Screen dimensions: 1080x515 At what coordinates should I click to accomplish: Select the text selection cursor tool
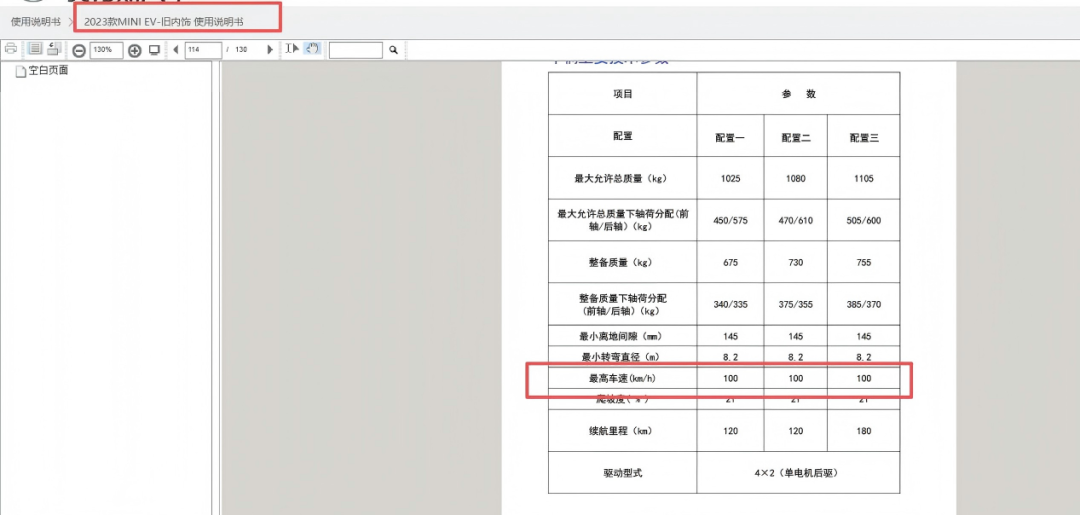pos(291,49)
